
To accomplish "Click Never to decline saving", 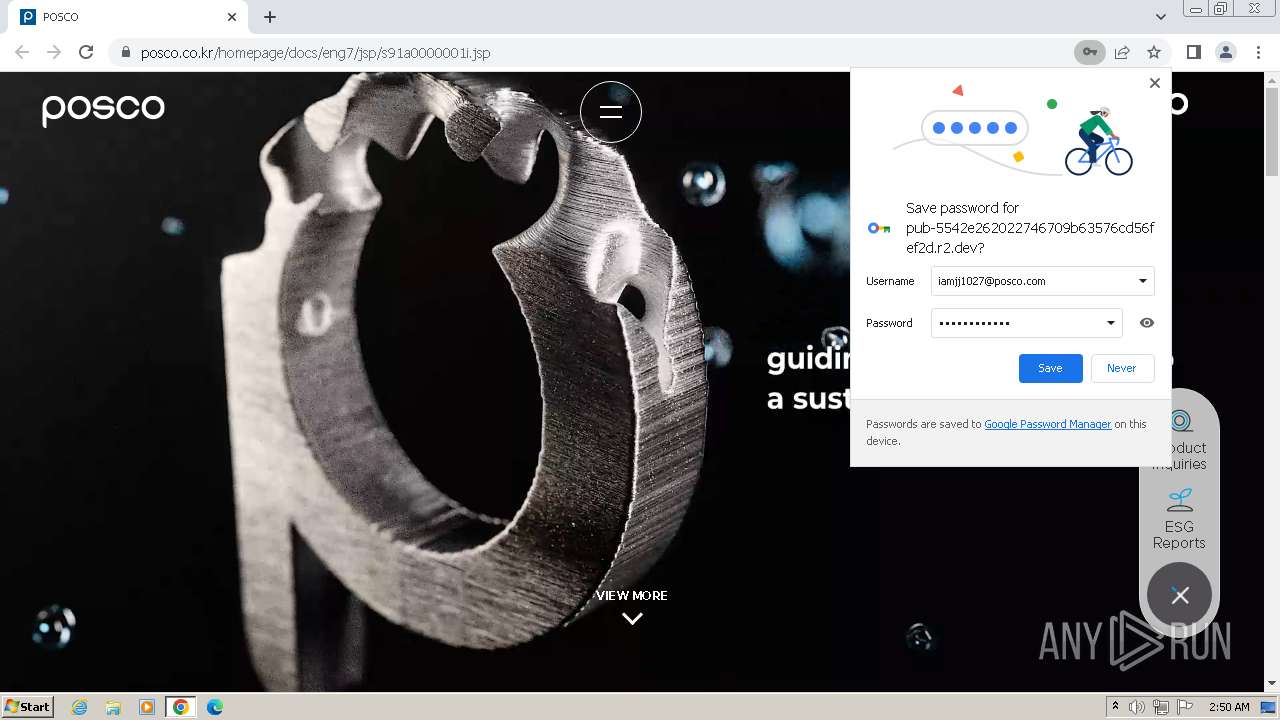I will click(x=1122, y=368).
